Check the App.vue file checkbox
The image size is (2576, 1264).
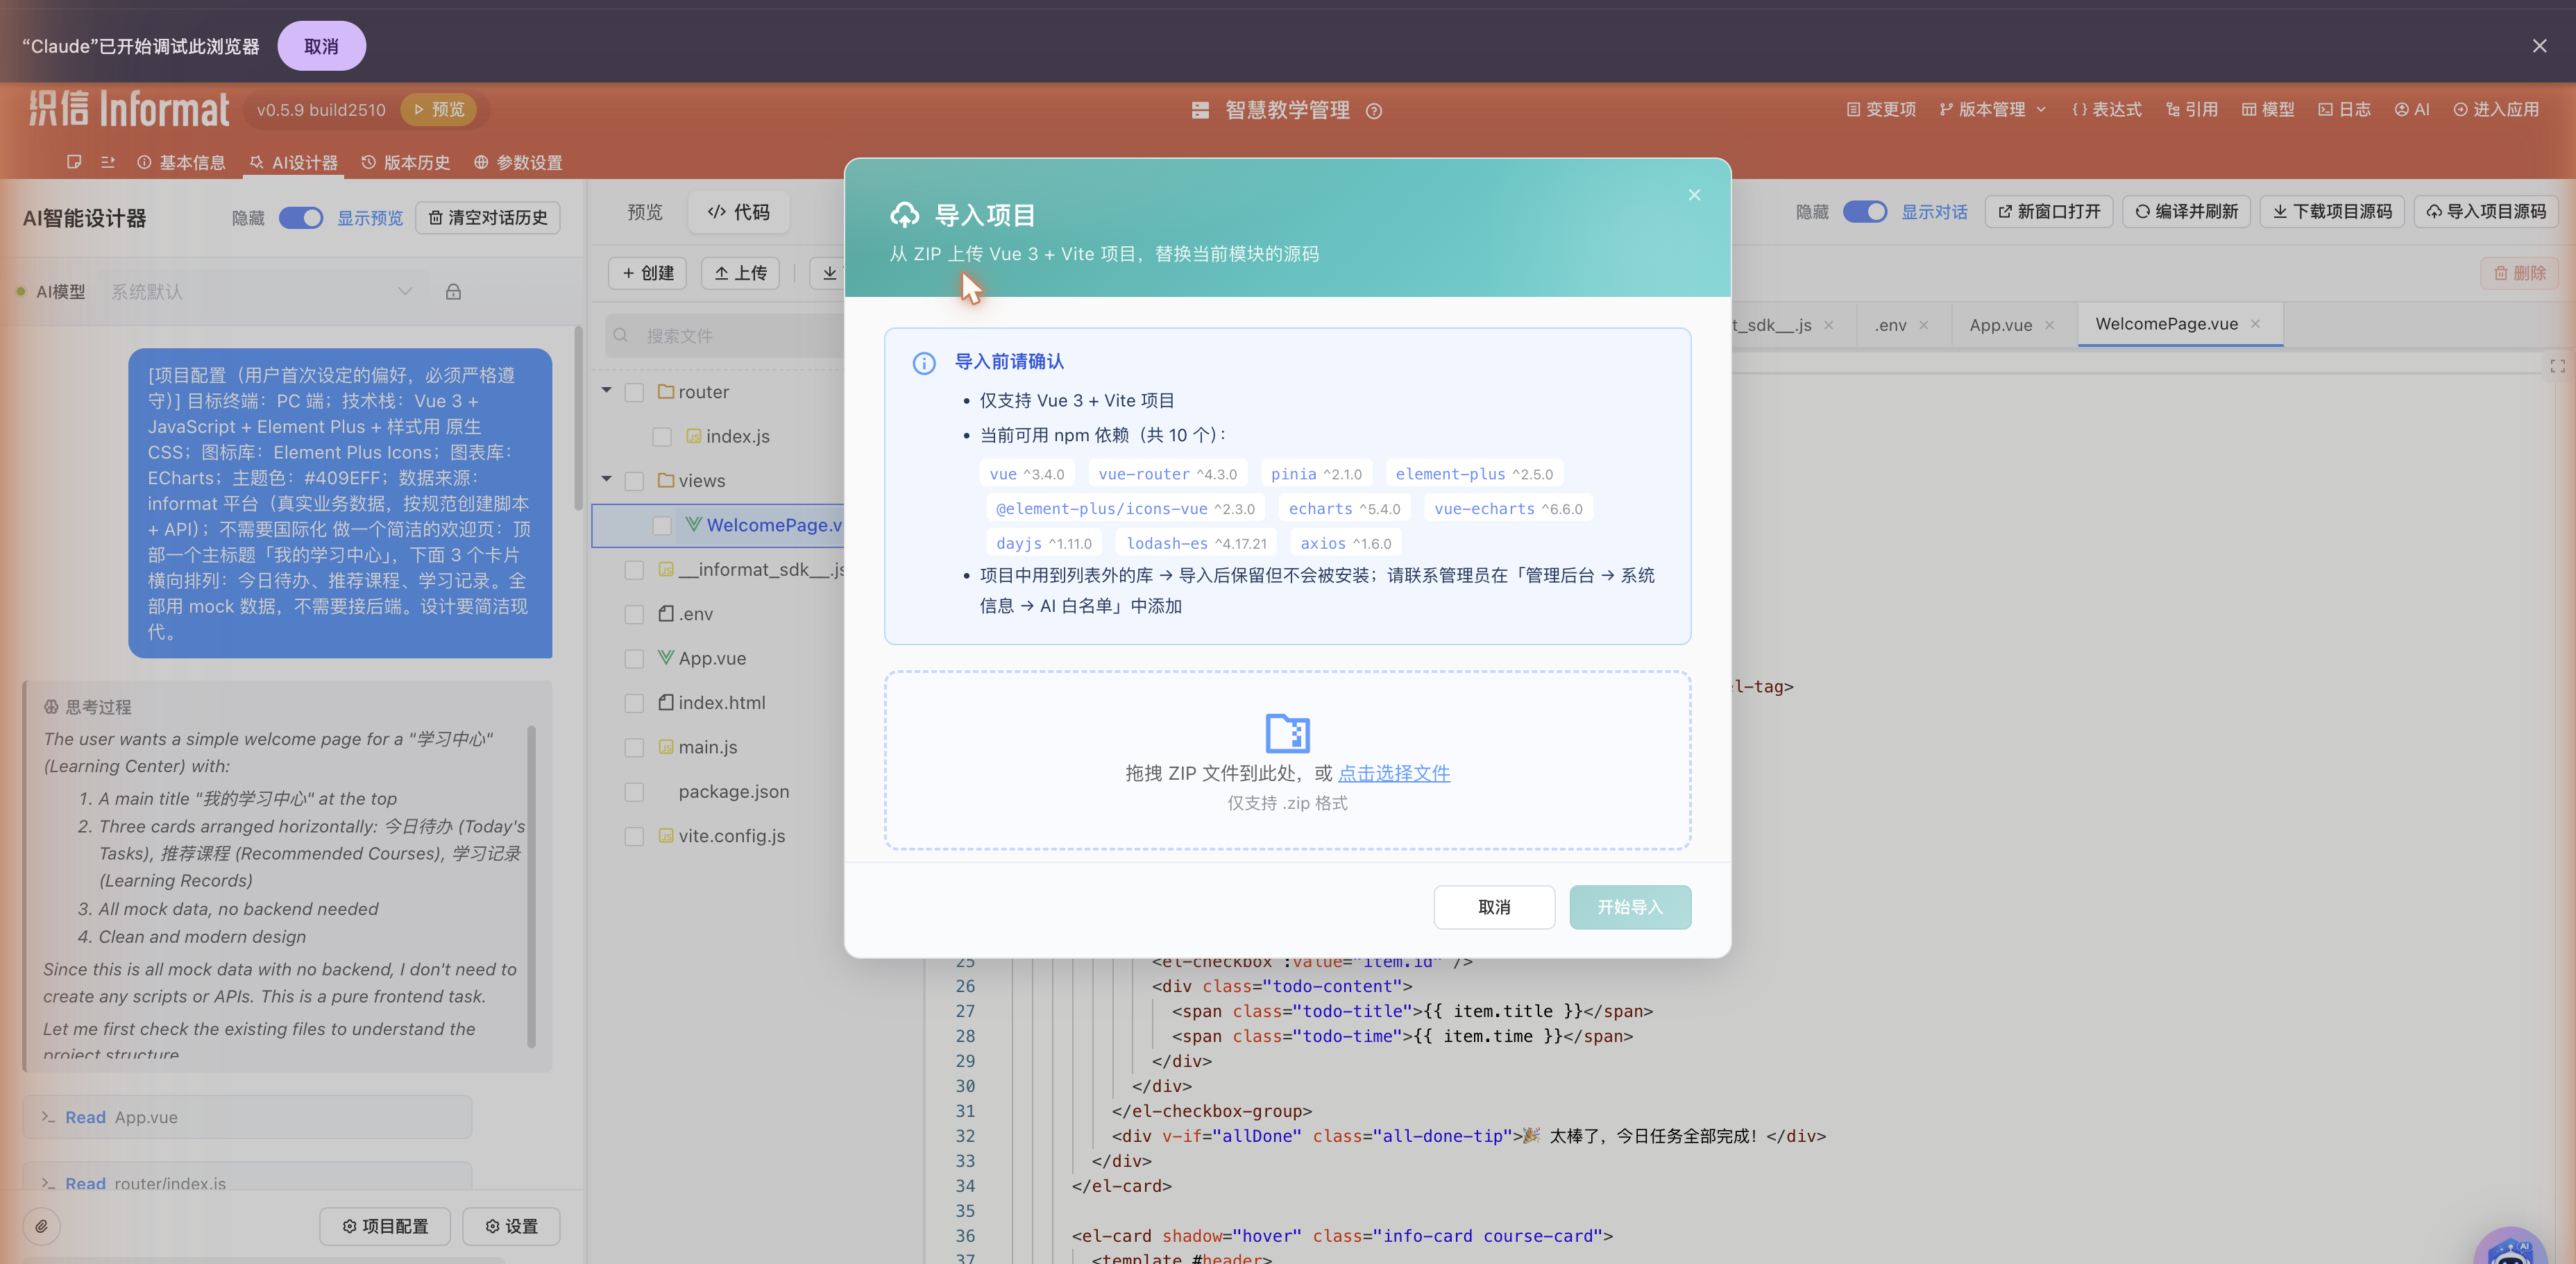point(633,659)
